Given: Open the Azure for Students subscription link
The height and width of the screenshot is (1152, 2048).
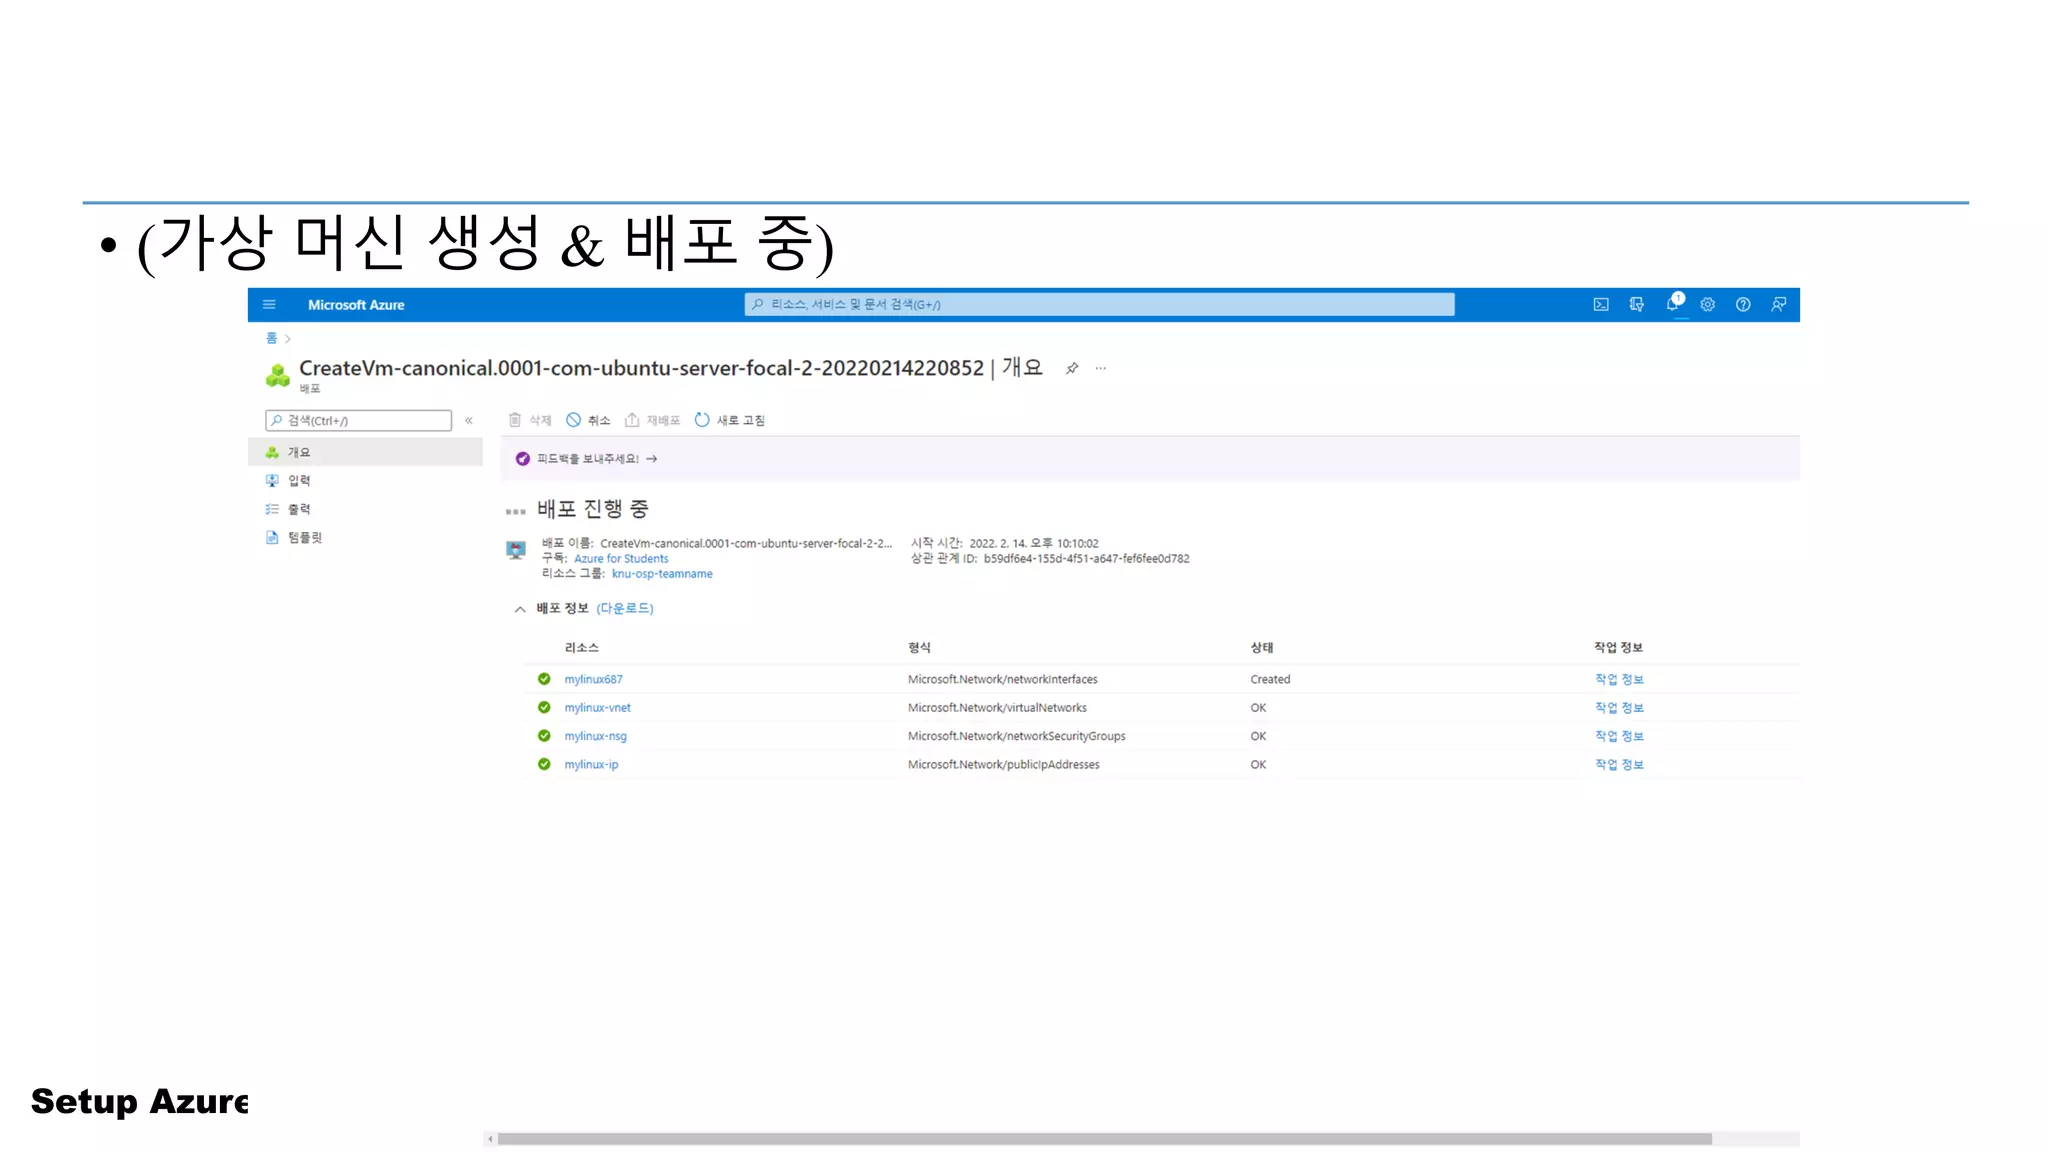Looking at the screenshot, I should (x=621, y=559).
